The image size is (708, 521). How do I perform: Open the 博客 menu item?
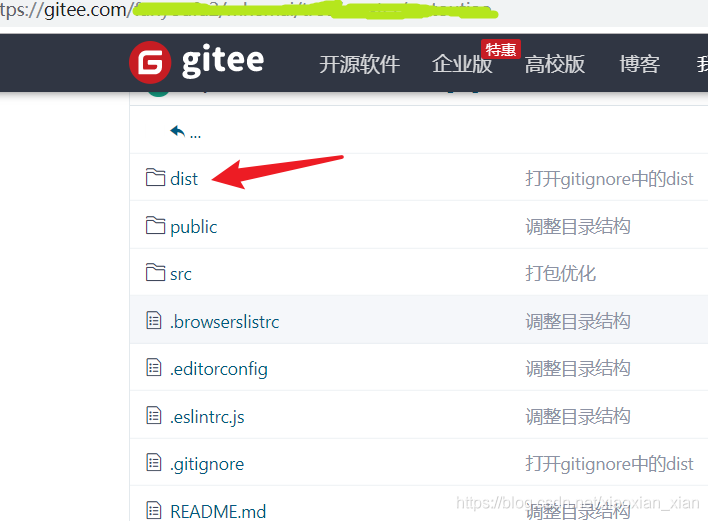(640, 64)
